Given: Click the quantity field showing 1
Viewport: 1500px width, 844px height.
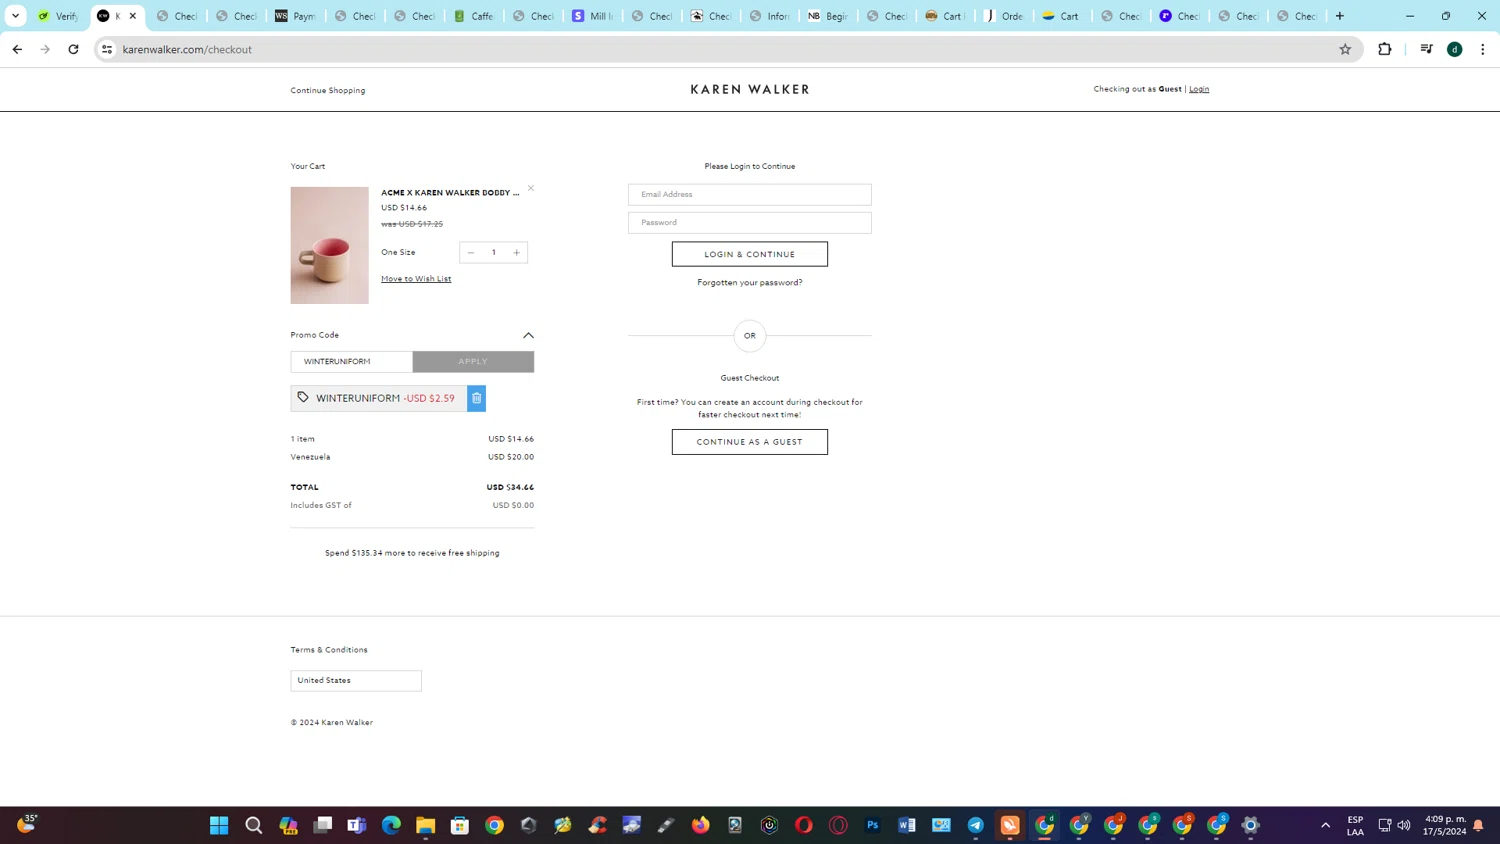Looking at the screenshot, I should (x=493, y=253).
